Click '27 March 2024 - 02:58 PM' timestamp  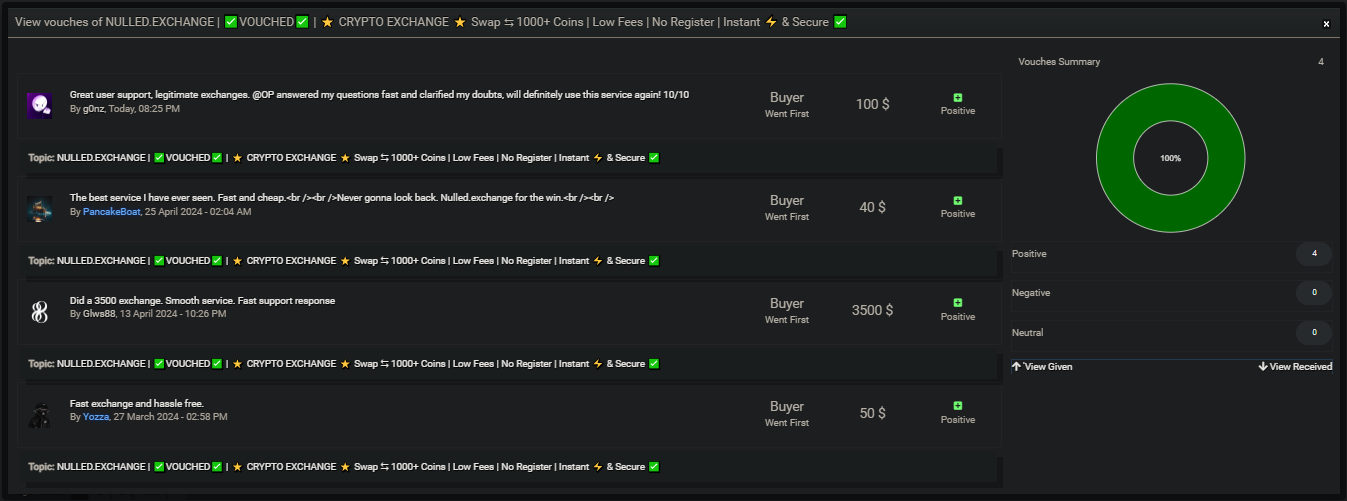coord(171,417)
